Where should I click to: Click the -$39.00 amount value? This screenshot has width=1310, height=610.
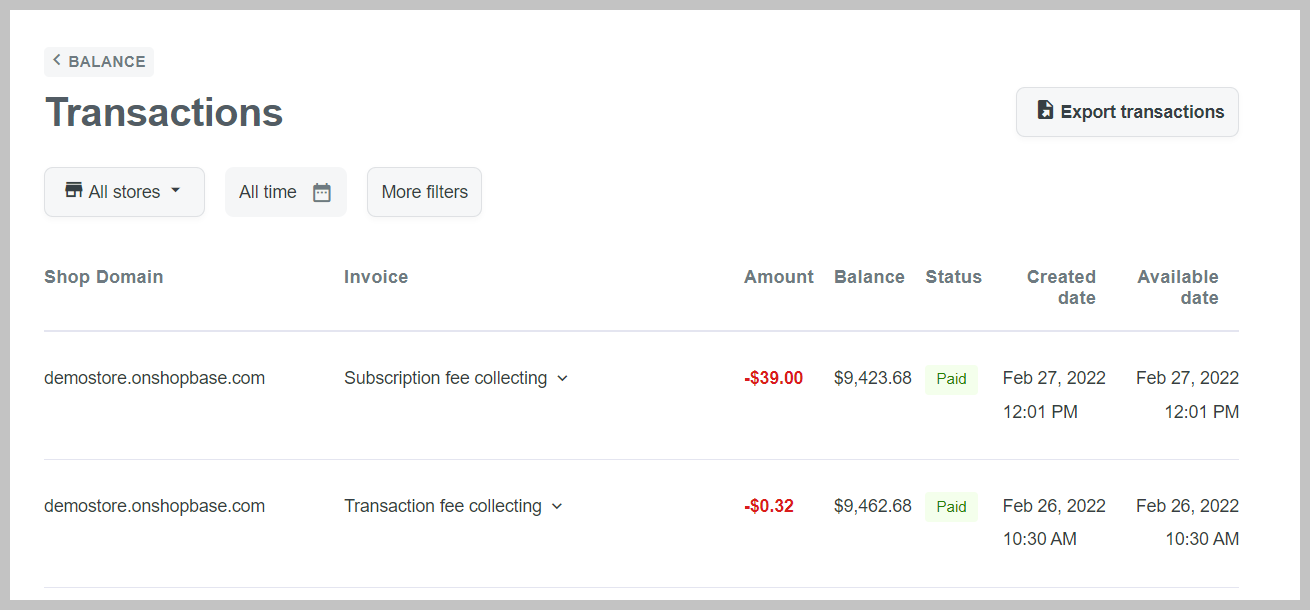[773, 378]
